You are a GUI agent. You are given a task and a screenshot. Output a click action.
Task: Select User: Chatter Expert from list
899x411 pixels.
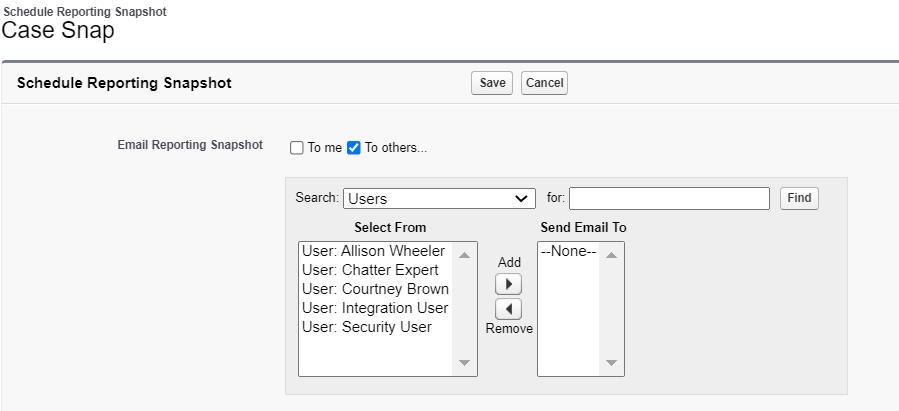point(370,271)
